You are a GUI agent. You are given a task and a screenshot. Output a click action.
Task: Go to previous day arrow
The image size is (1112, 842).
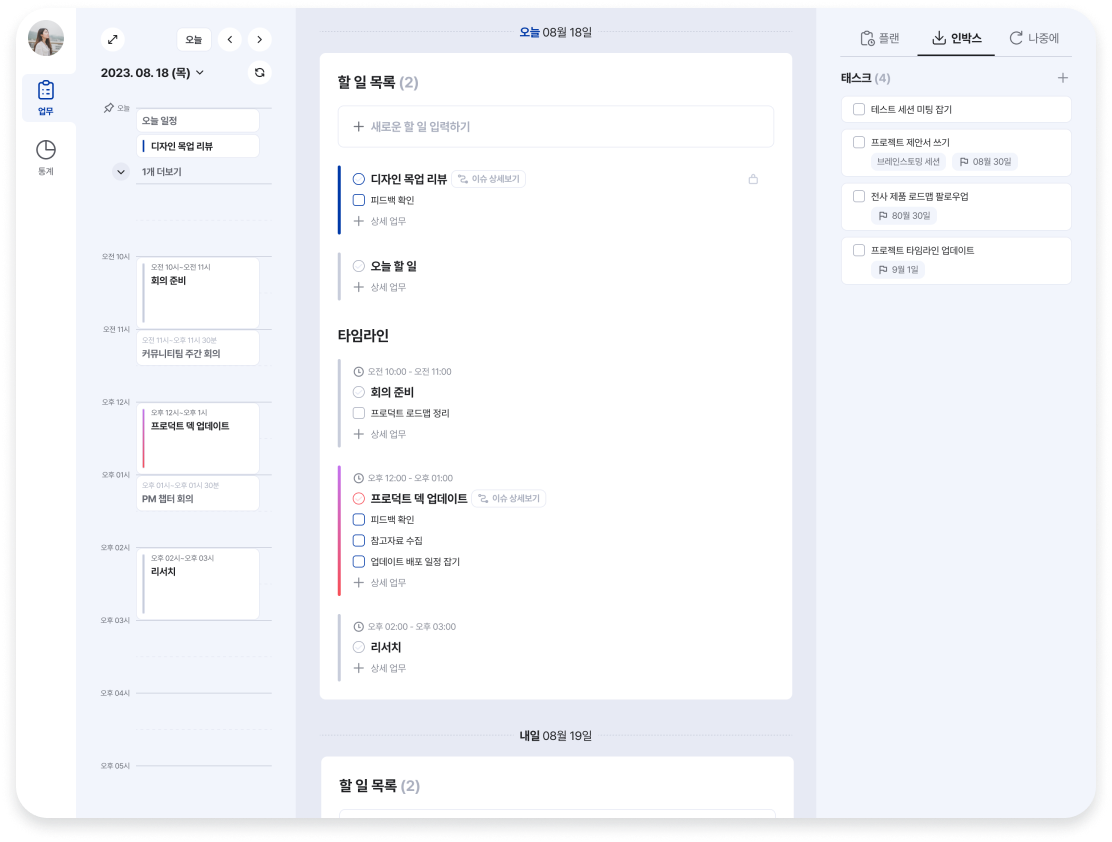(230, 40)
